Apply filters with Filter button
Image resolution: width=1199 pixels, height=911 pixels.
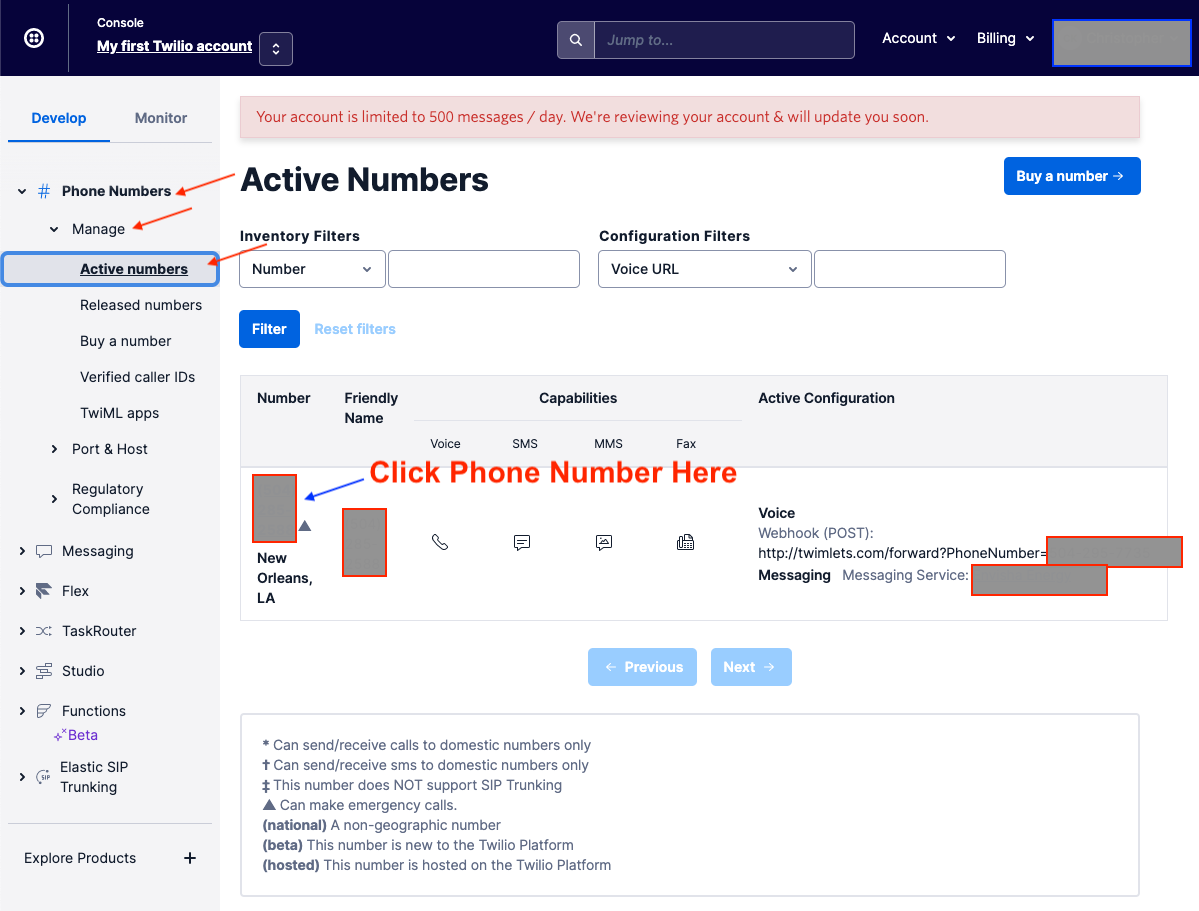coord(269,329)
